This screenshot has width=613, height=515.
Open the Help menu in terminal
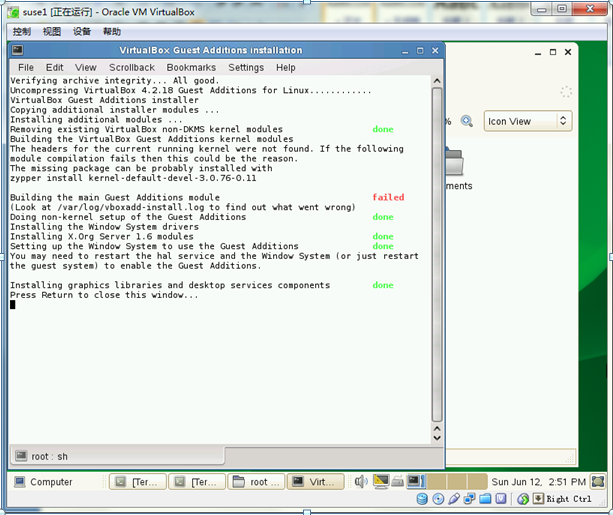[x=286, y=68]
